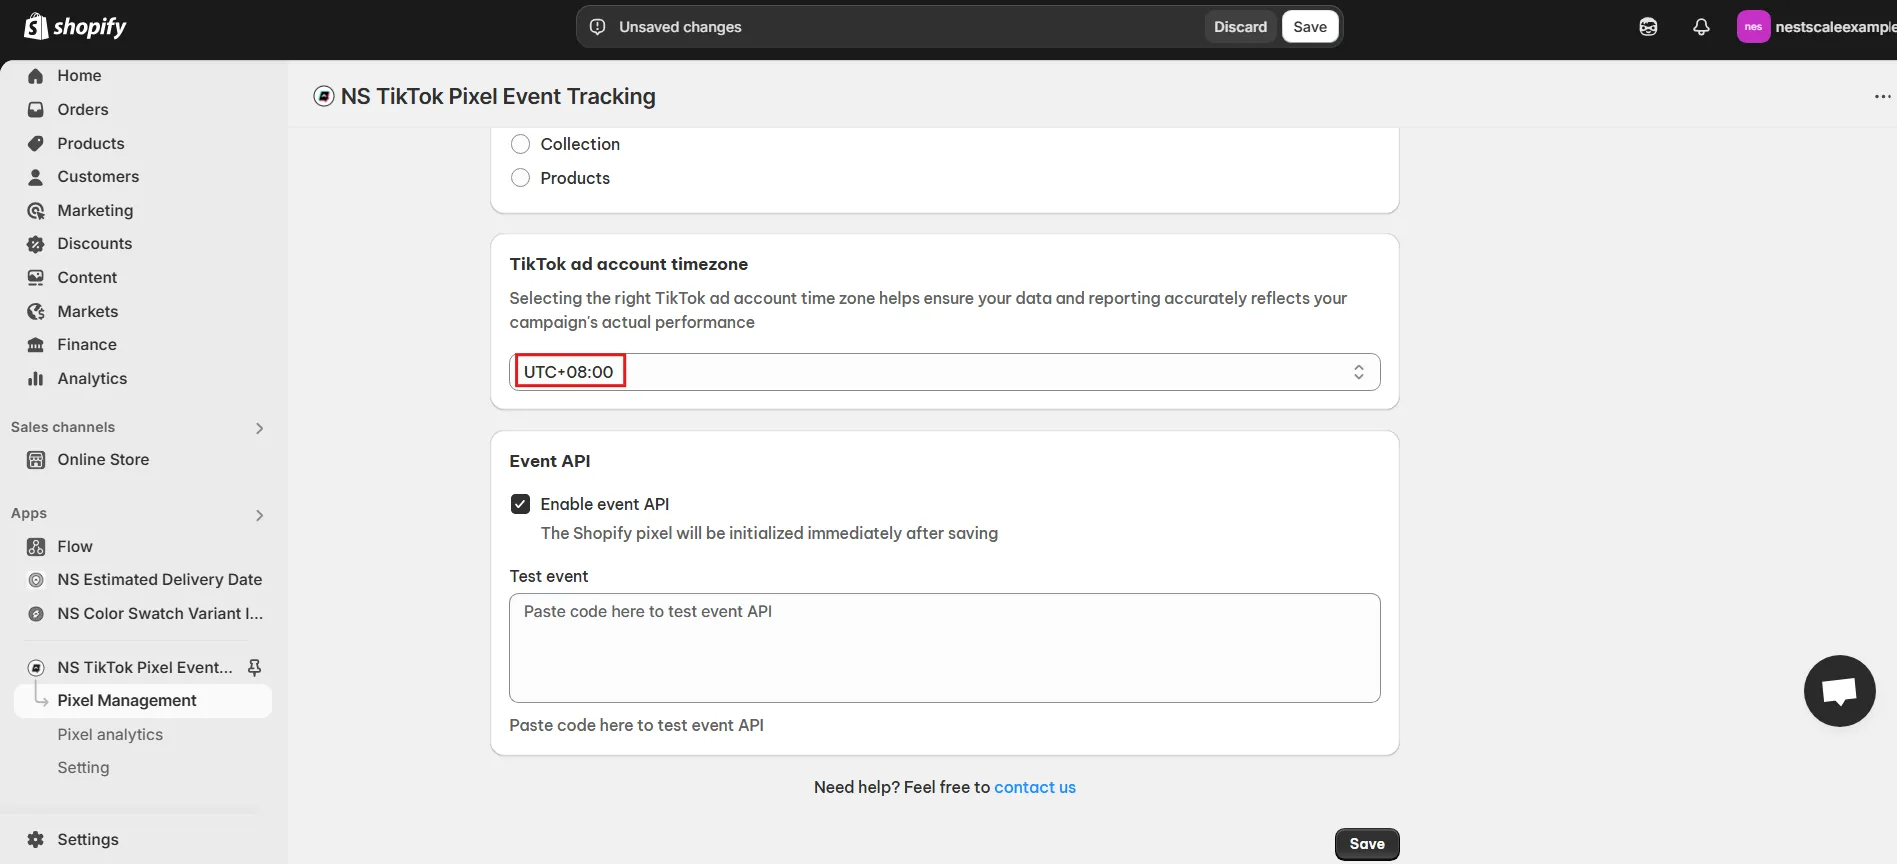
Task: Unpin the NS TikTok Pixel app
Action: (x=254, y=668)
